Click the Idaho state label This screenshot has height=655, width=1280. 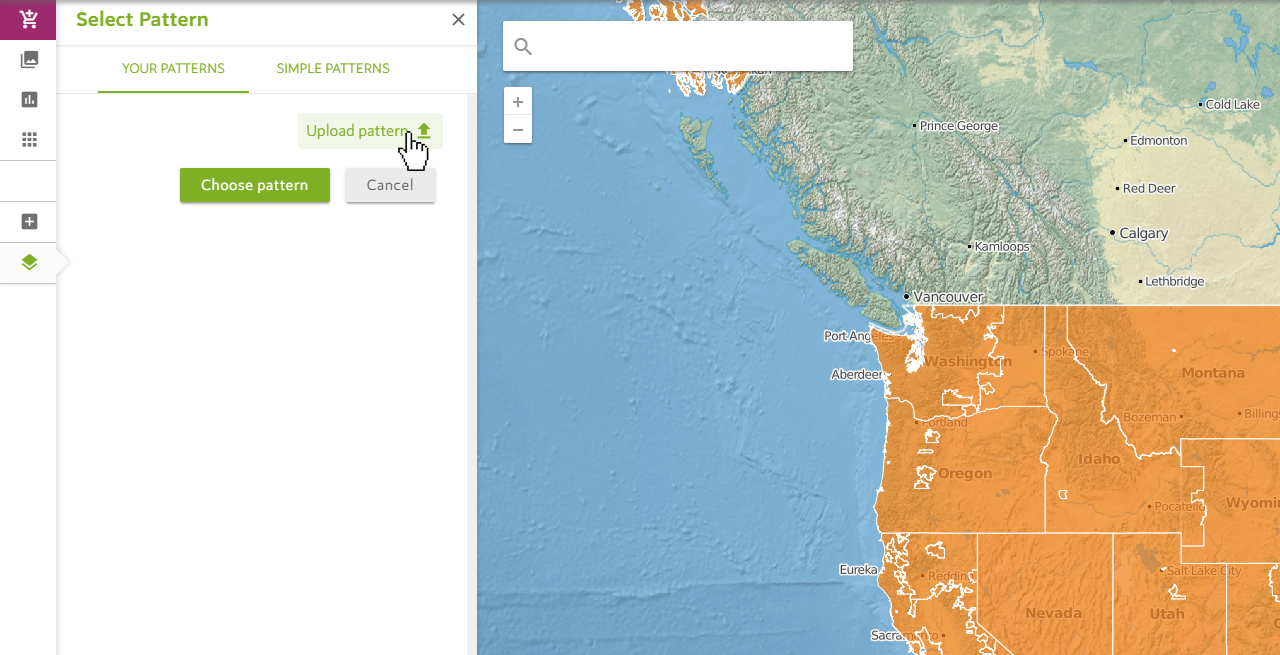coord(1100,459)
